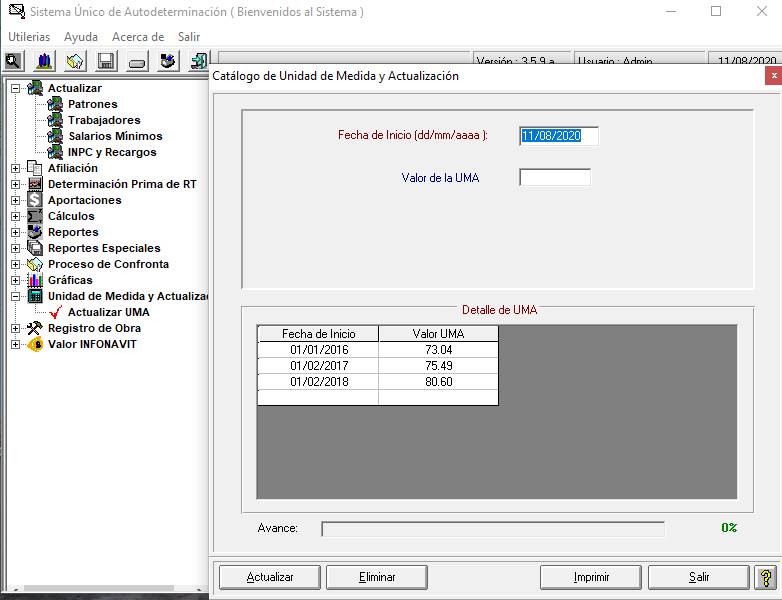The image size is (782, 600).
Task: Click the Imprimir button
Action: tap(591, 577)
